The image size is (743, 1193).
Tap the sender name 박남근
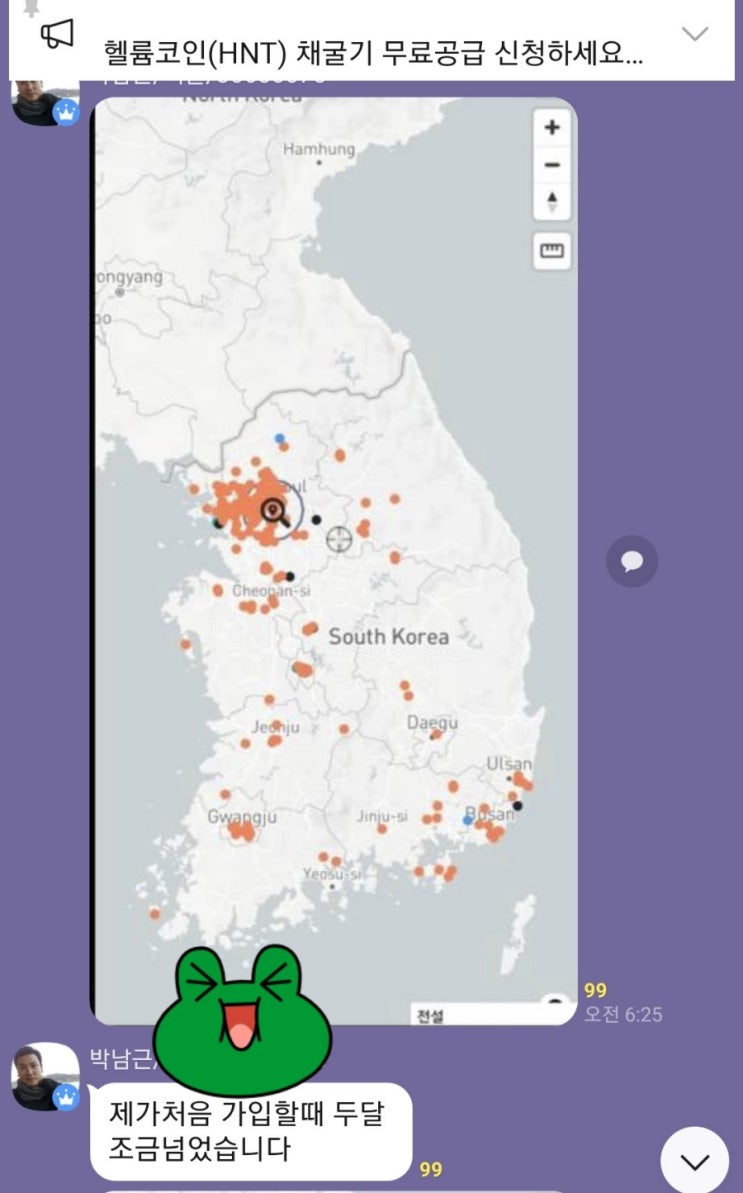click(x=122, y=1058)
